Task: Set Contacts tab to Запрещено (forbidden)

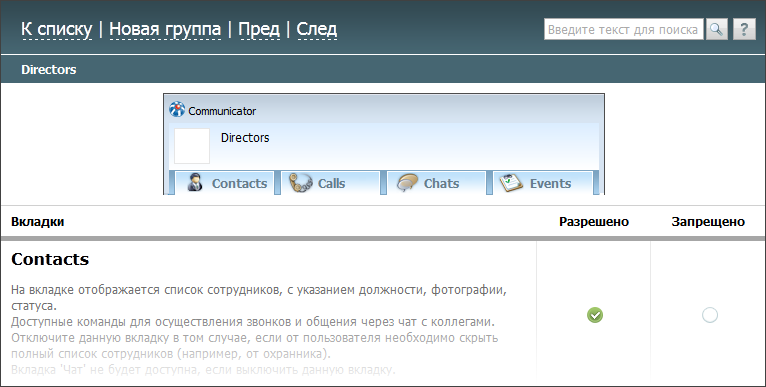Action: [x=709, y=315]
